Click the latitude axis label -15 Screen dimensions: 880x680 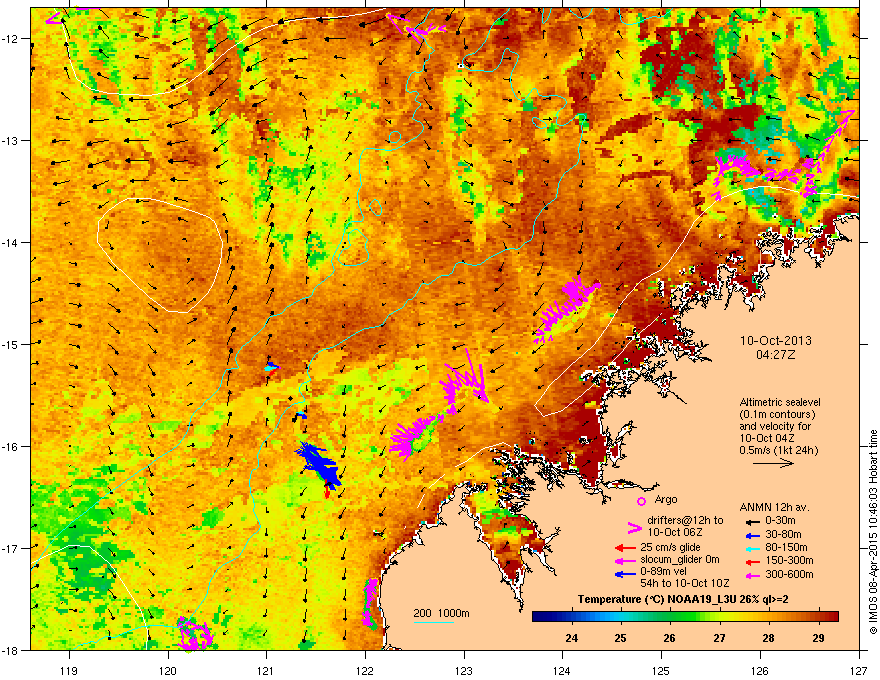[x=11, y=344]
